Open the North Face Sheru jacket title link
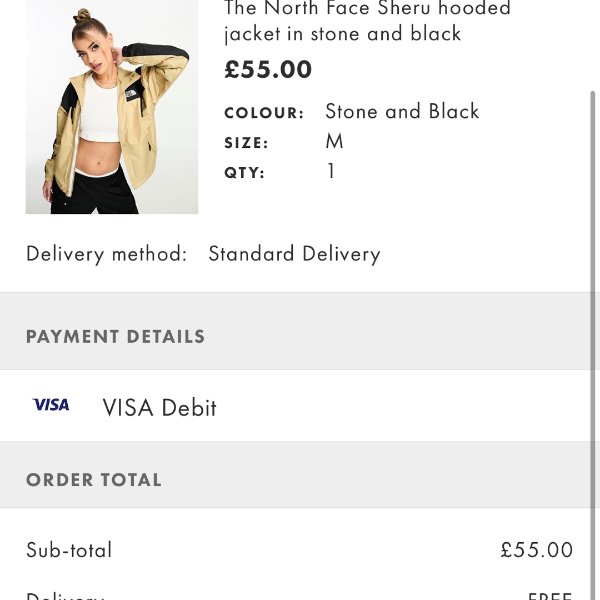 pyautogui.click(x=367, y=21)
